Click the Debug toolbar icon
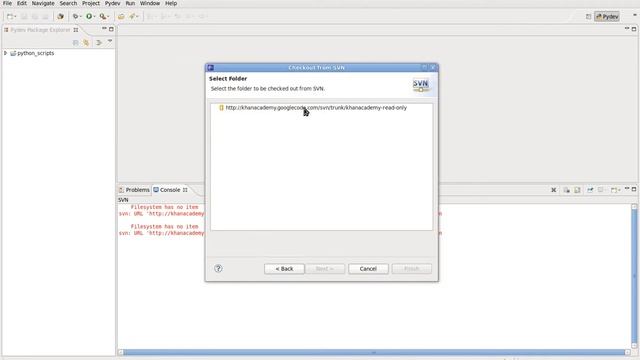Image resolution: width=640 pixels, height=360 pixels. [75, 16]
